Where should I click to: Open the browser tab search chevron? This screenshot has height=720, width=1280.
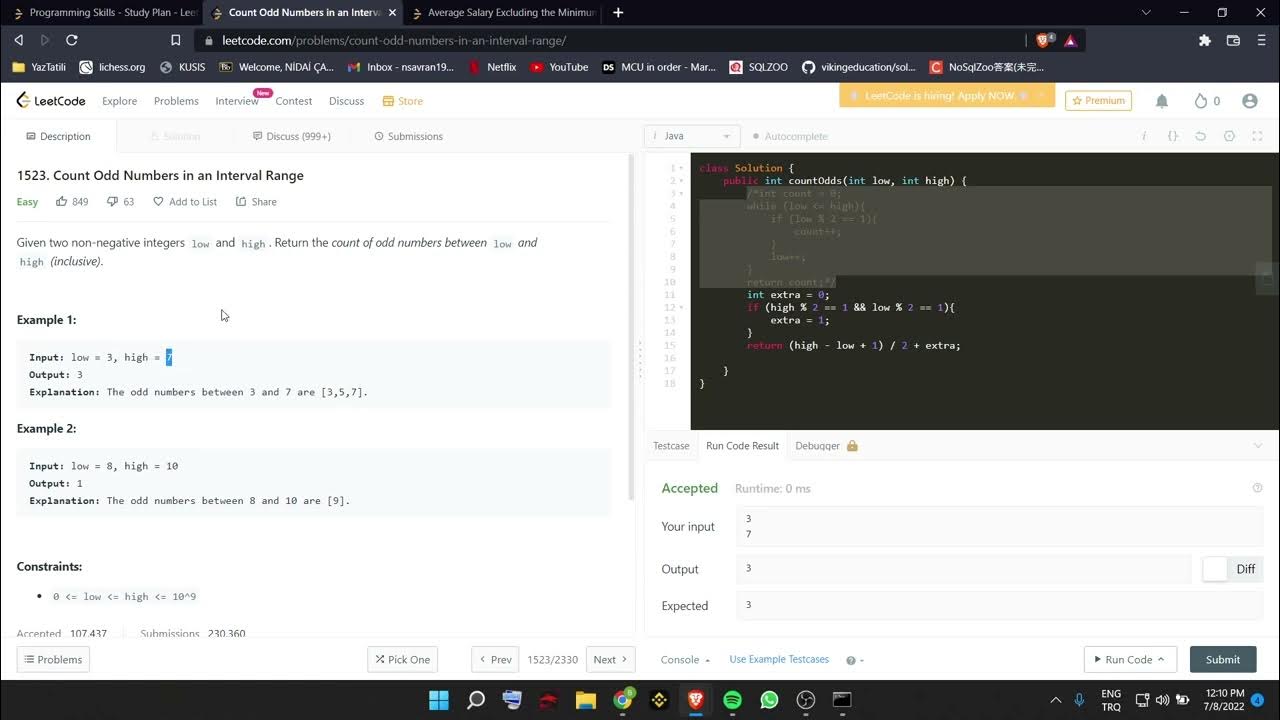click(x=1145, y=13)
